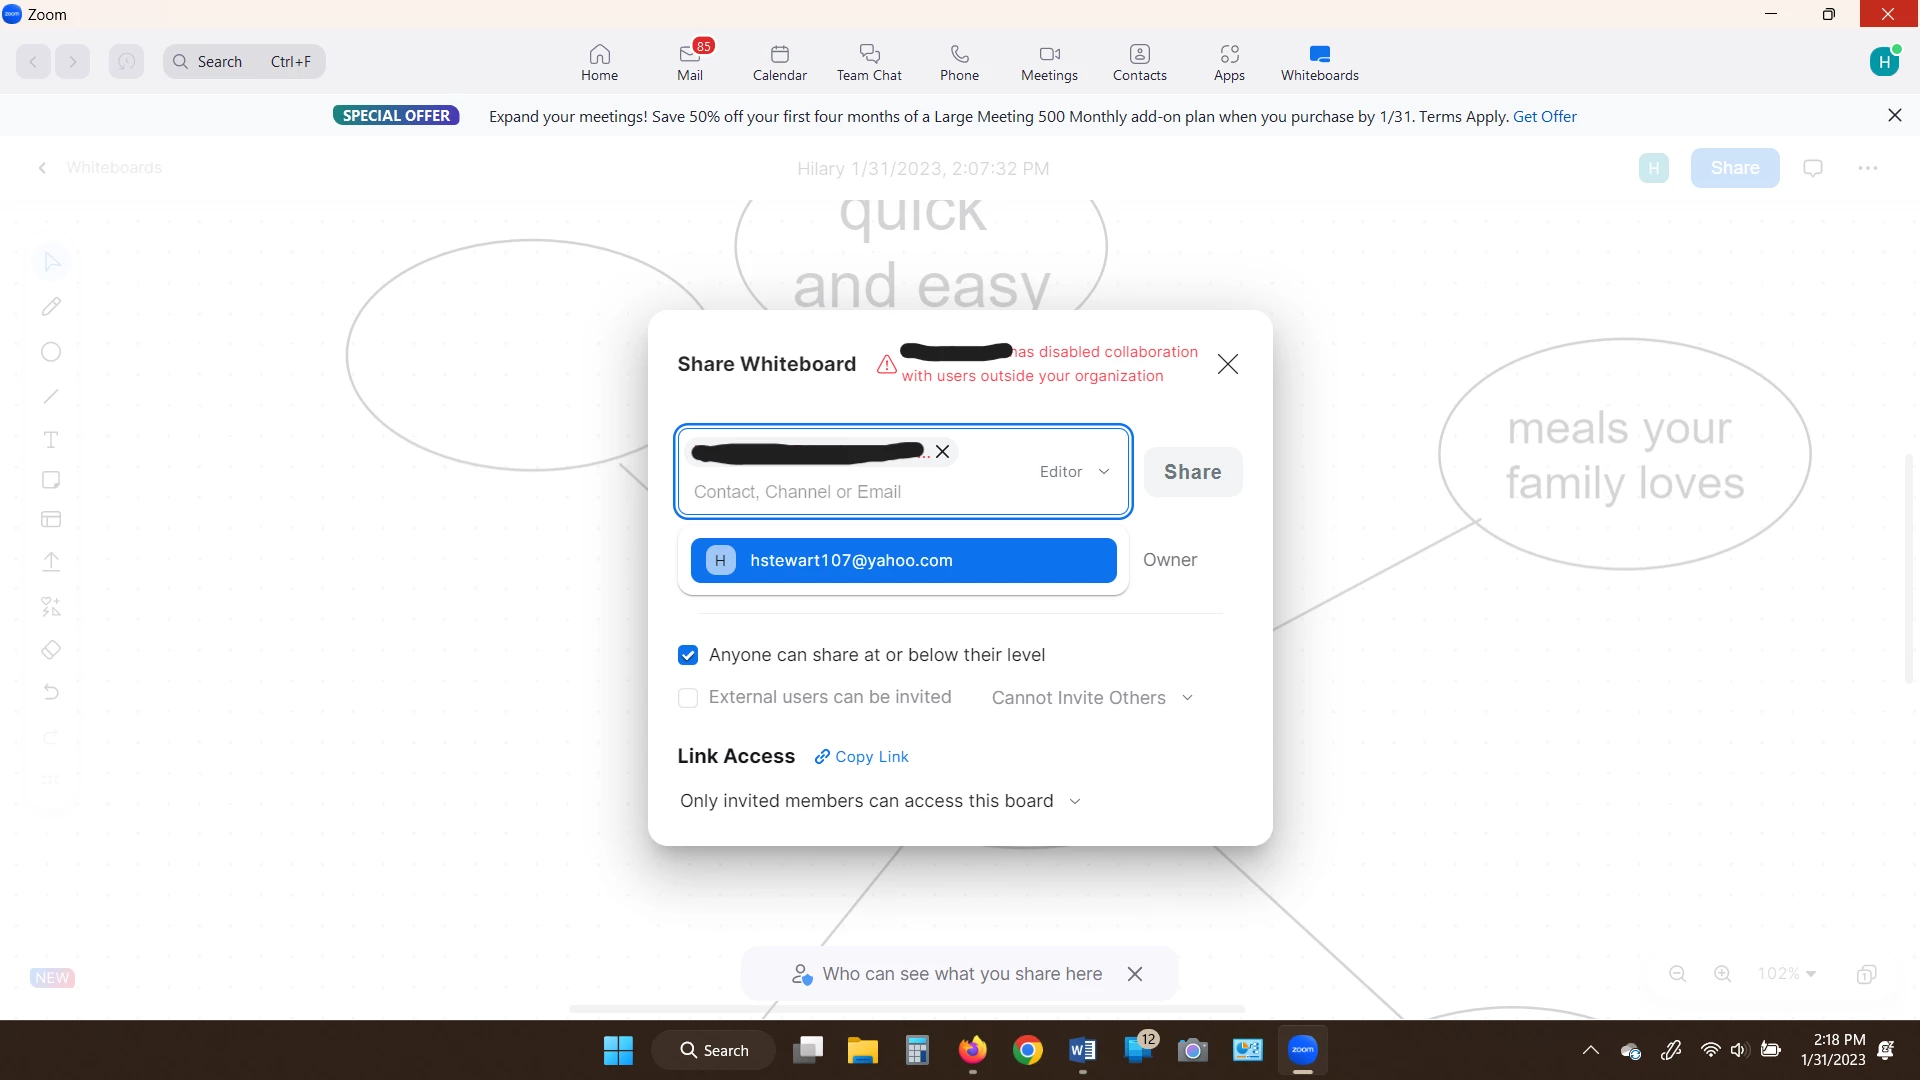1920x1080 pixels.
Task: Click the Share button in dialog
Action: coord(1192,472)
